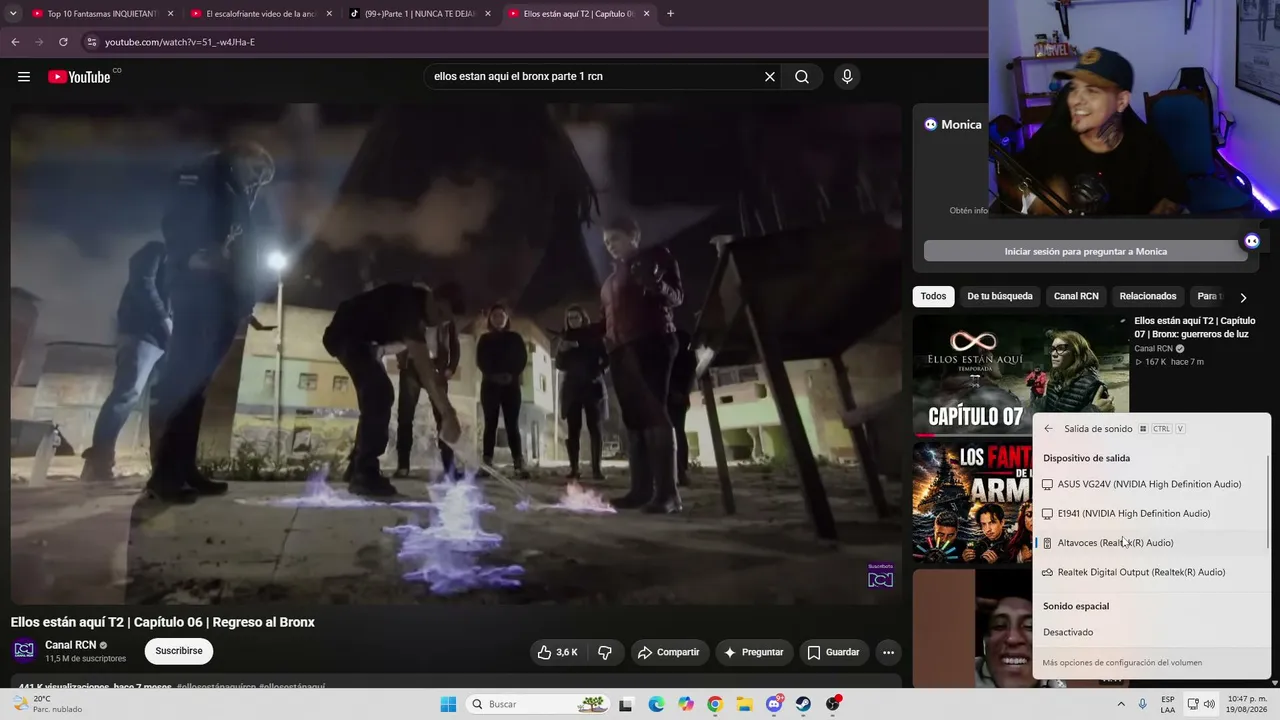Like the video with thumbs up
Screen dimensions: 1280x720
tap(557, 652)
